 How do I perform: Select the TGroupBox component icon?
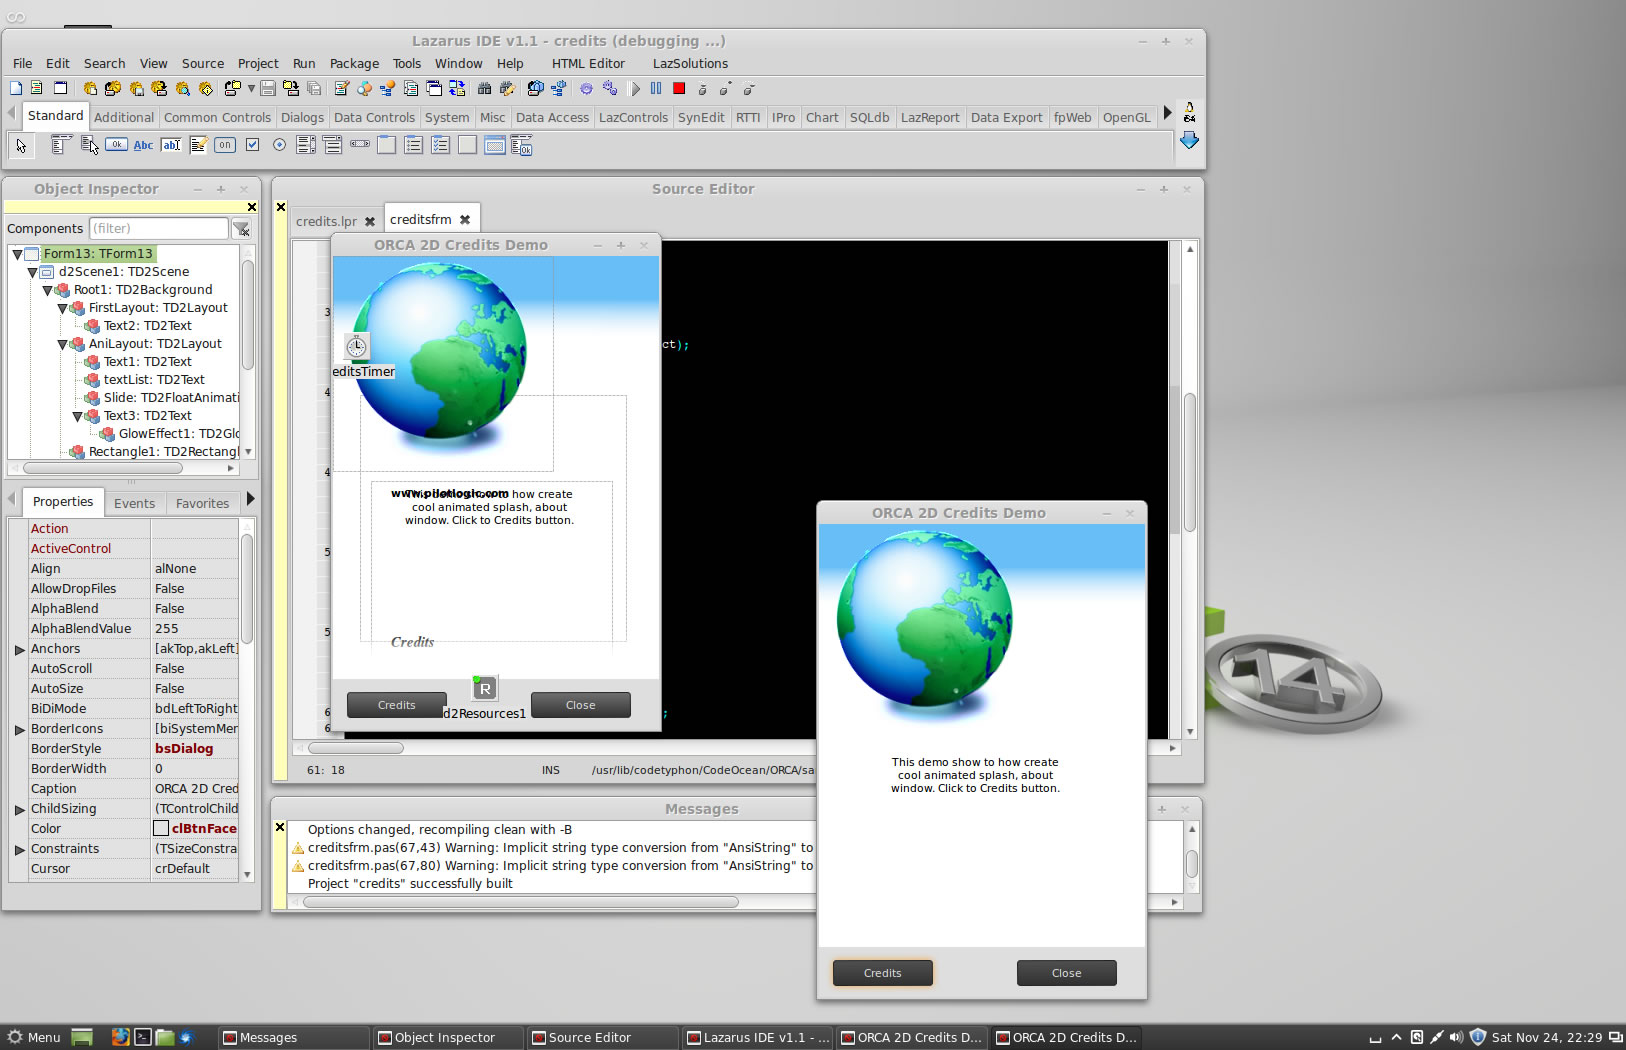point(386,146)
